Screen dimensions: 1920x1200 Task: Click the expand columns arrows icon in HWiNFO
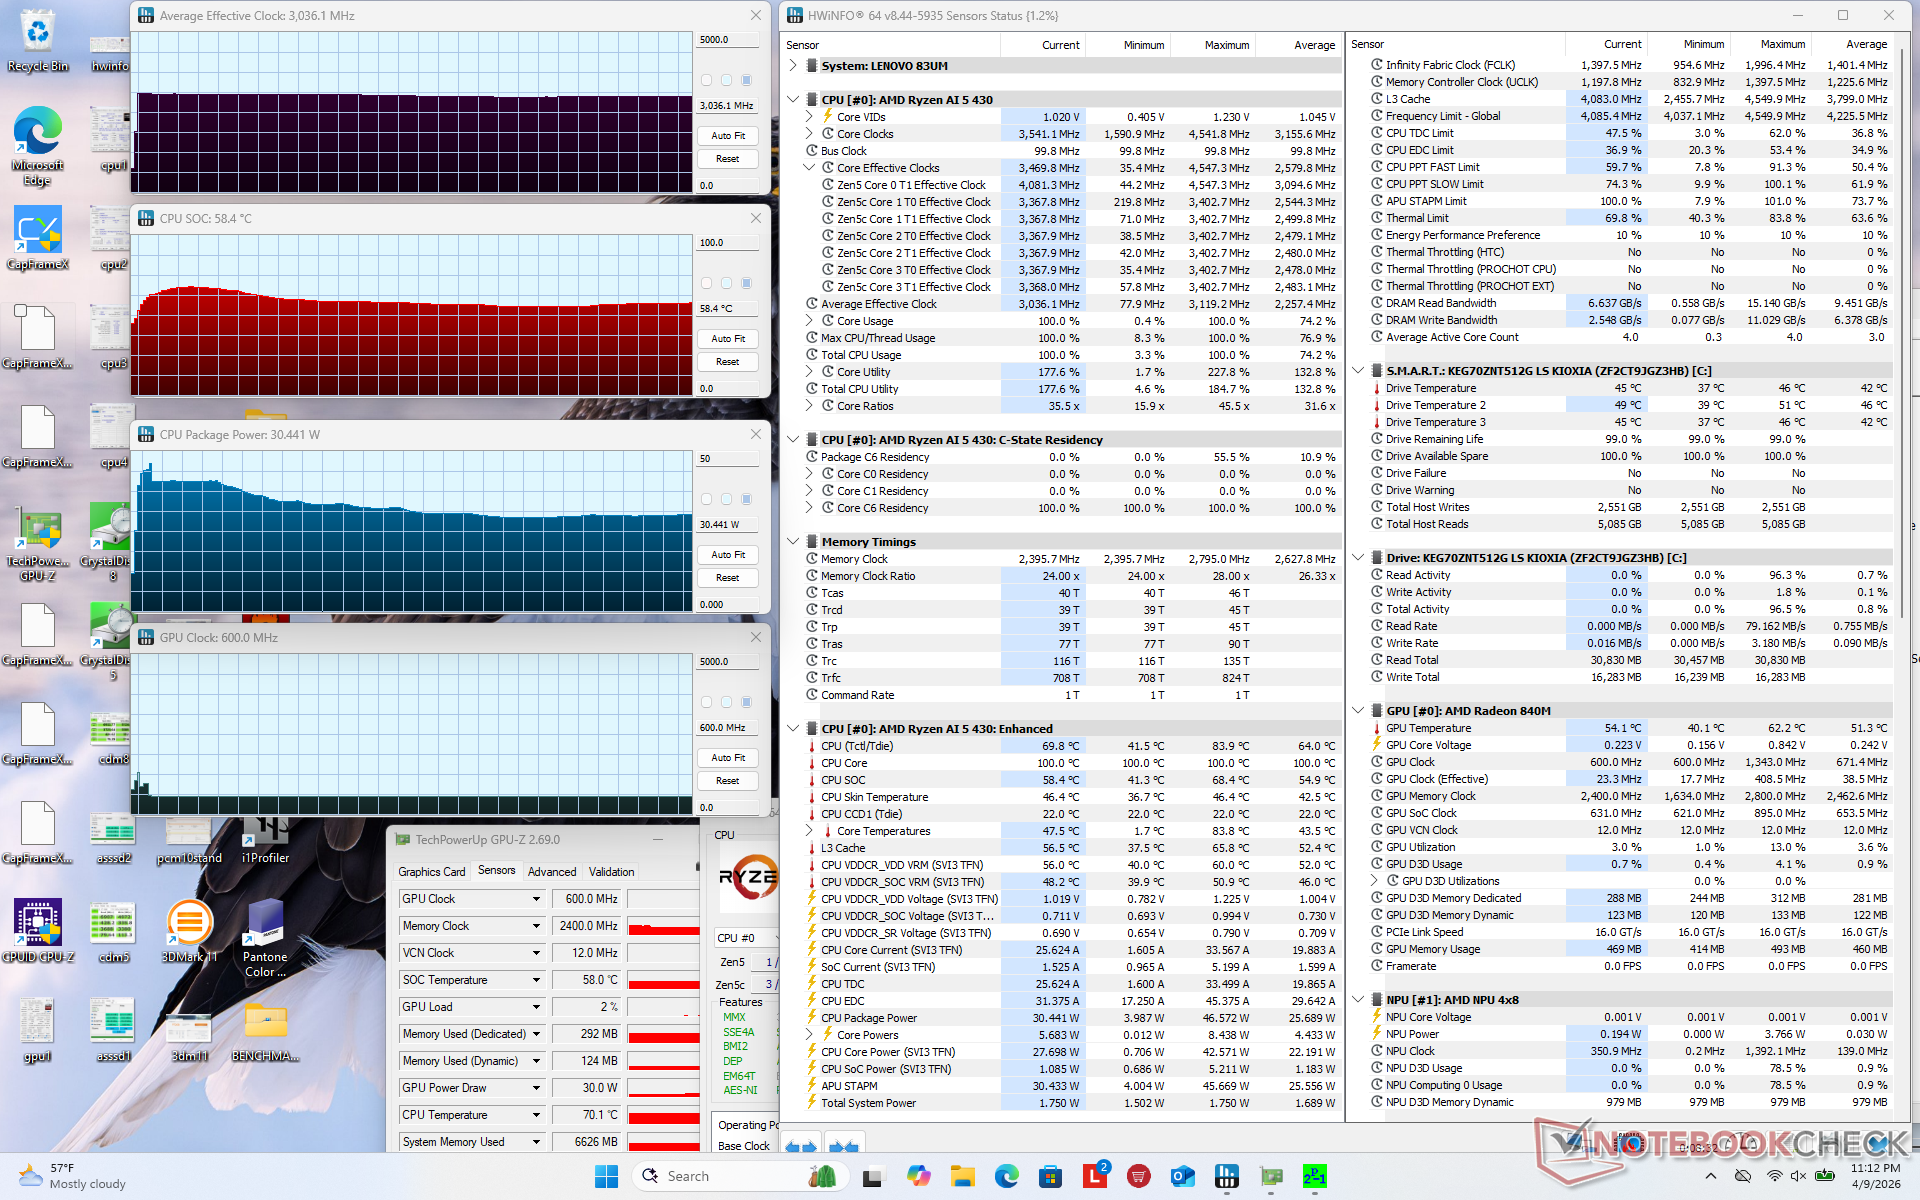[800, 1146]
